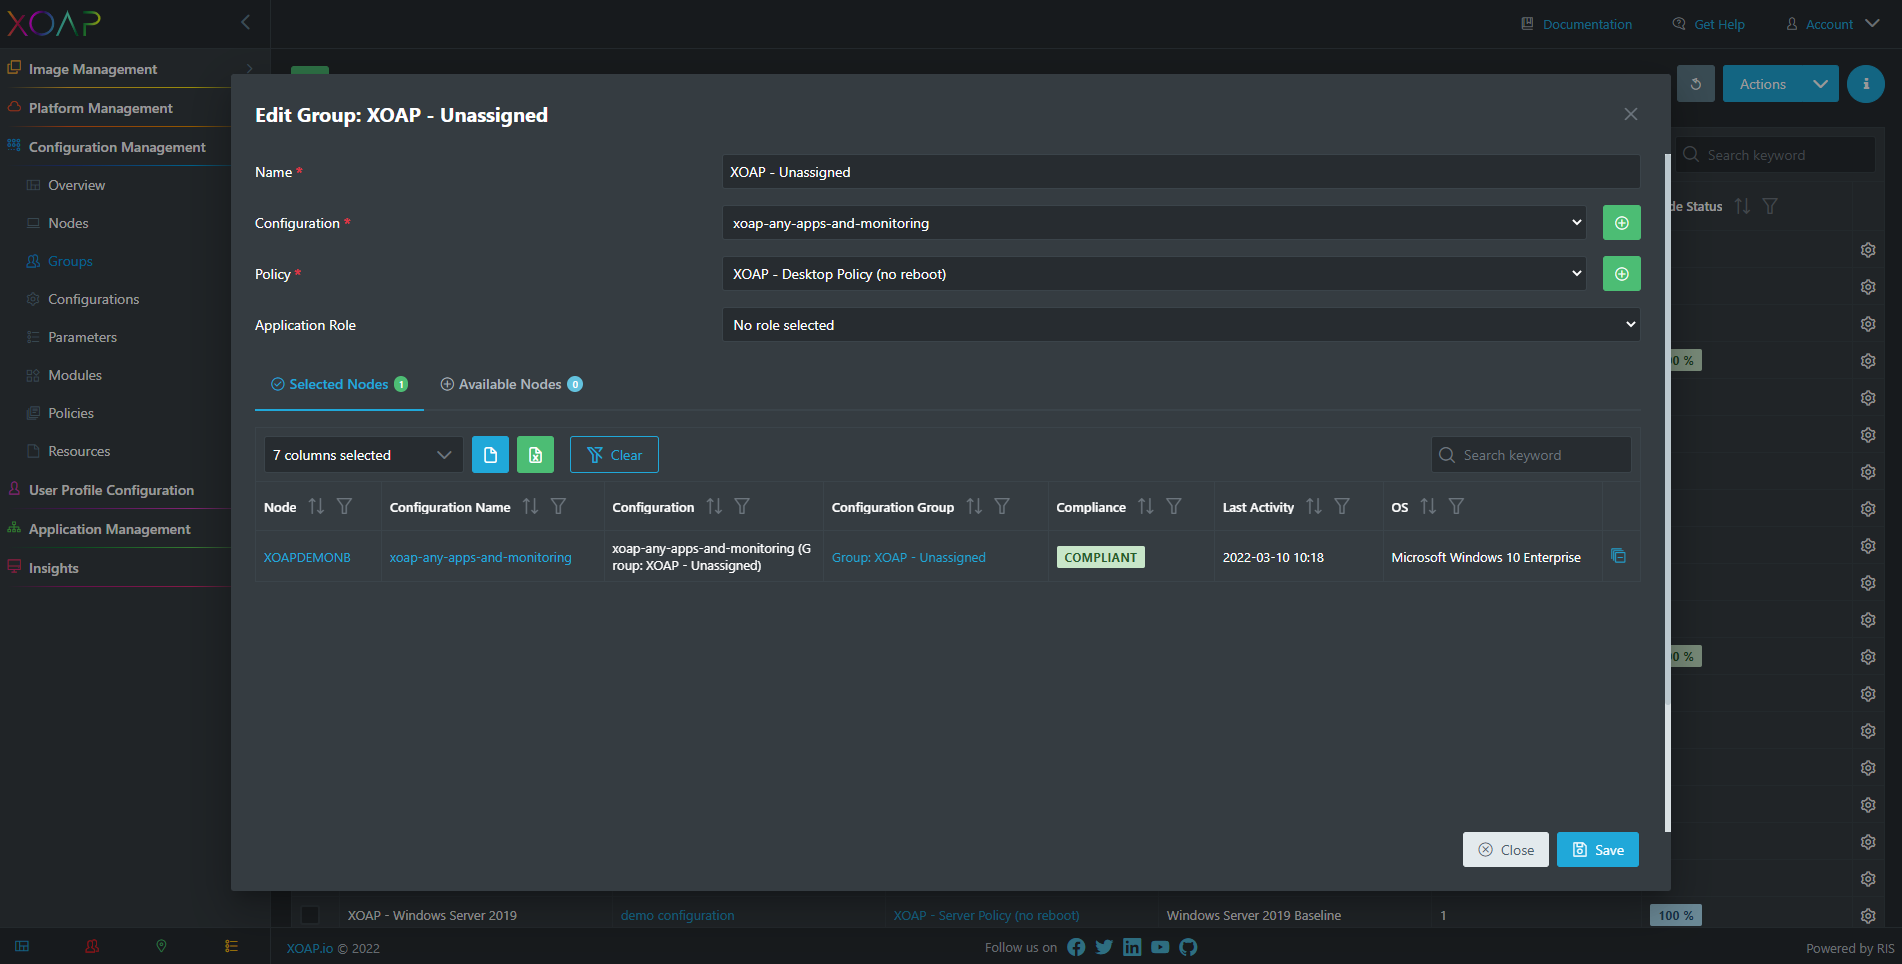Click in the Name input field
This screenshot has width=1902, height=964.
point(1181,172)
